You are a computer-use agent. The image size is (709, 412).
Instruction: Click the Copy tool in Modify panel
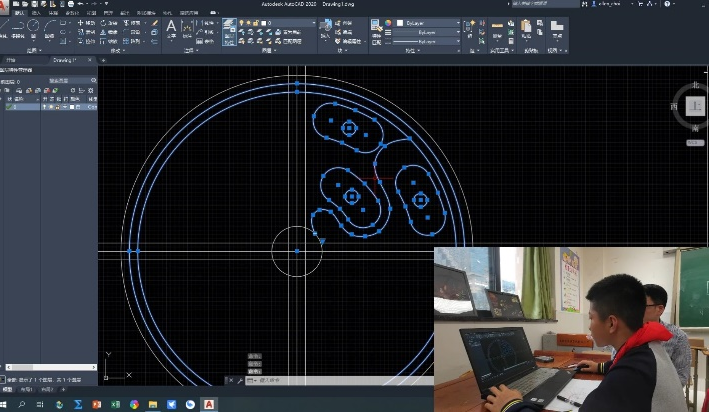[x=86, y=32]
